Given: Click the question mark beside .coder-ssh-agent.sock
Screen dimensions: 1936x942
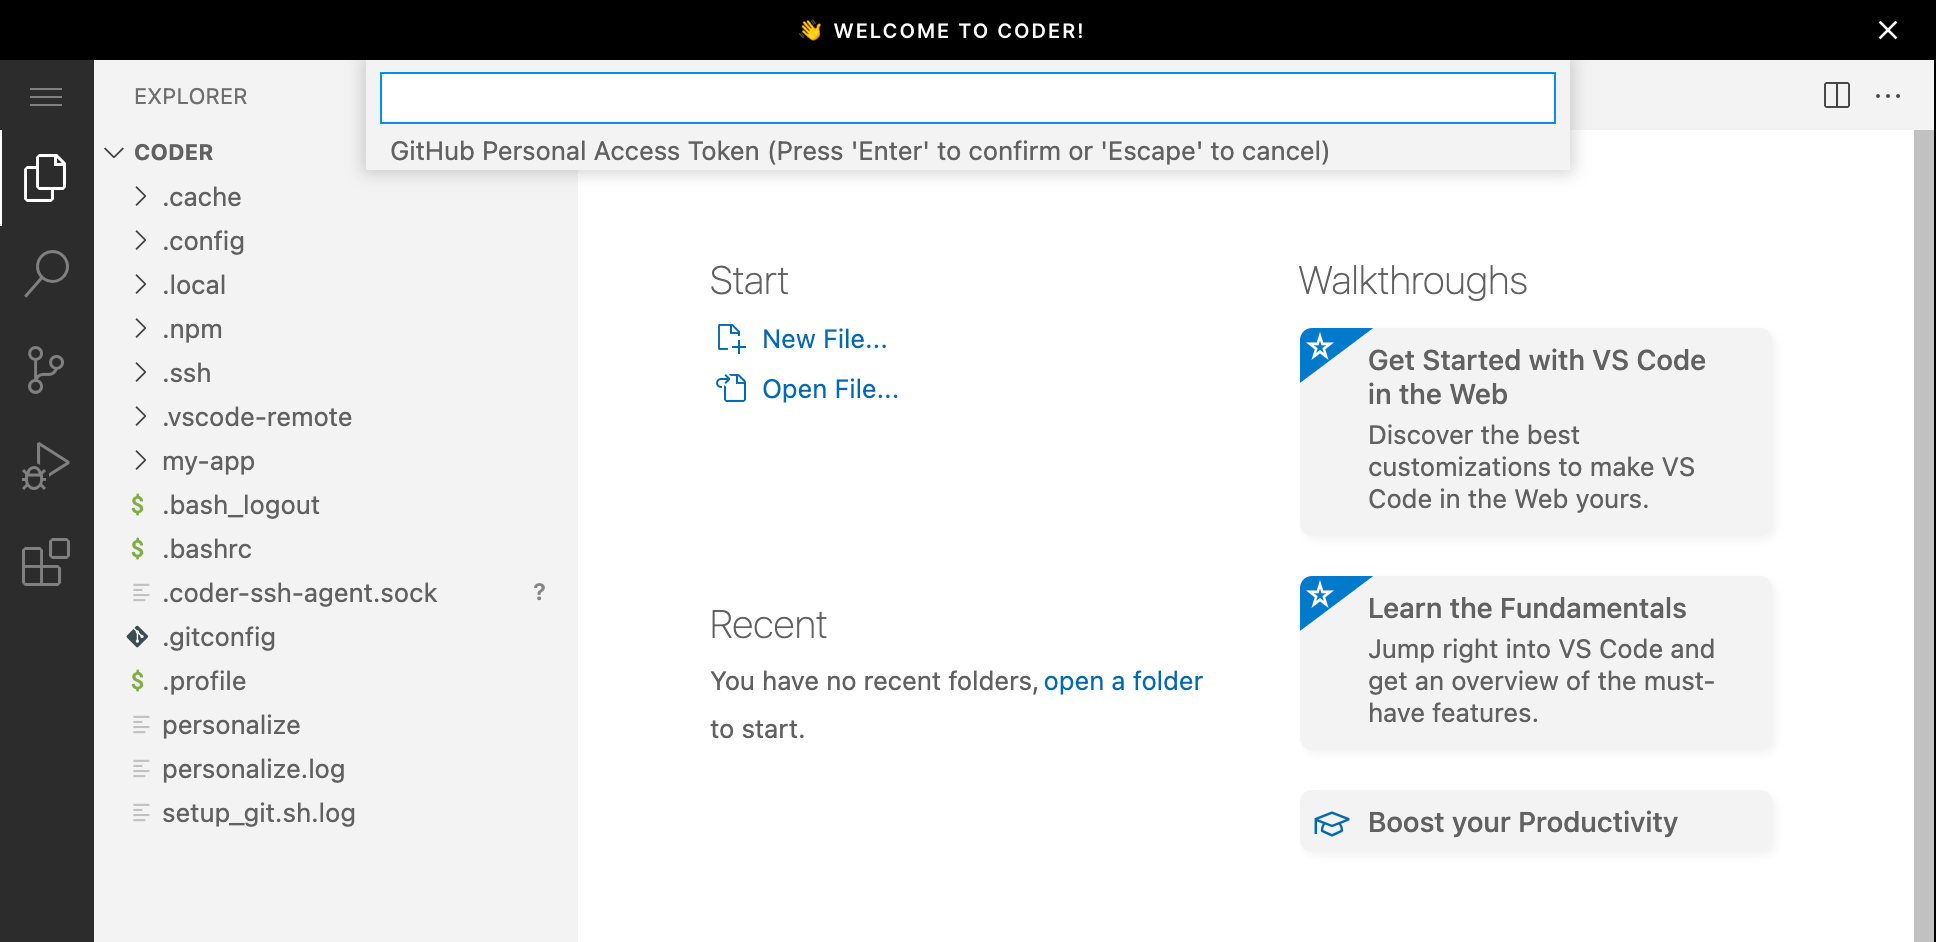Looking at the screenshot, I should (539, 592).
